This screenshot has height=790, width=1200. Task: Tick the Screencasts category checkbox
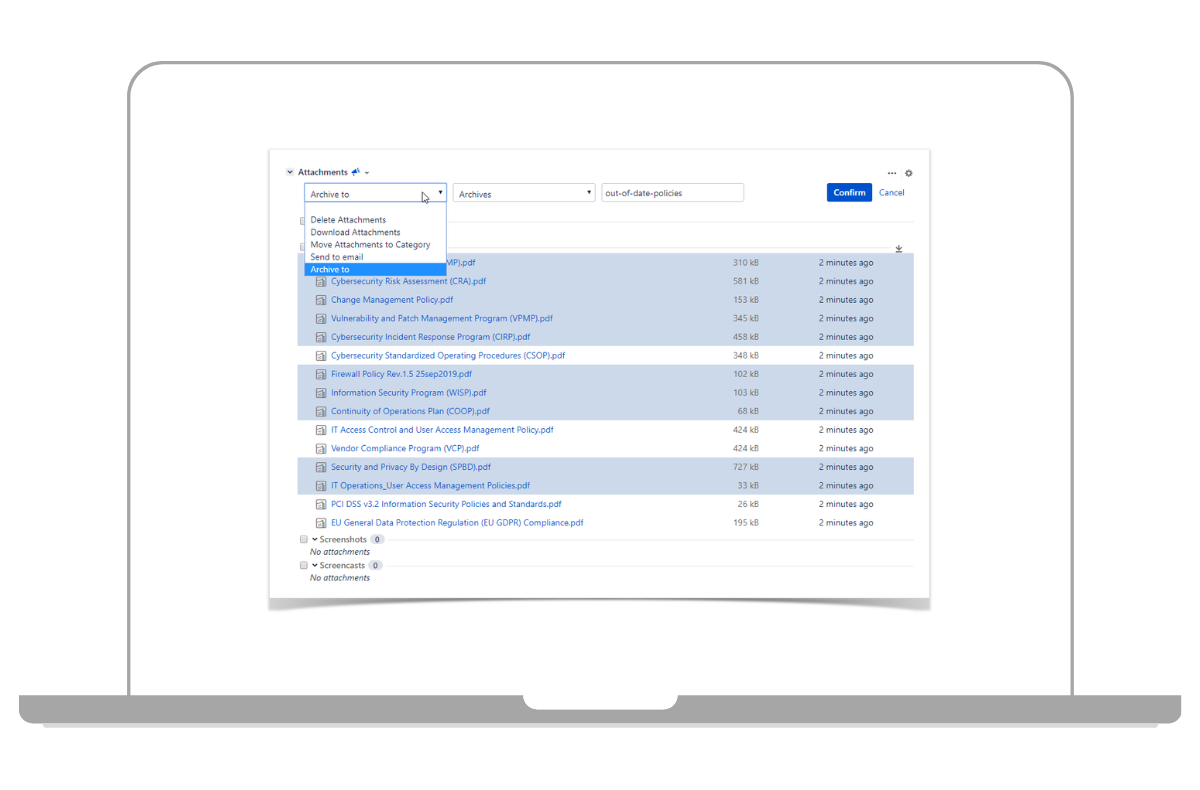[x=304, y=565]
